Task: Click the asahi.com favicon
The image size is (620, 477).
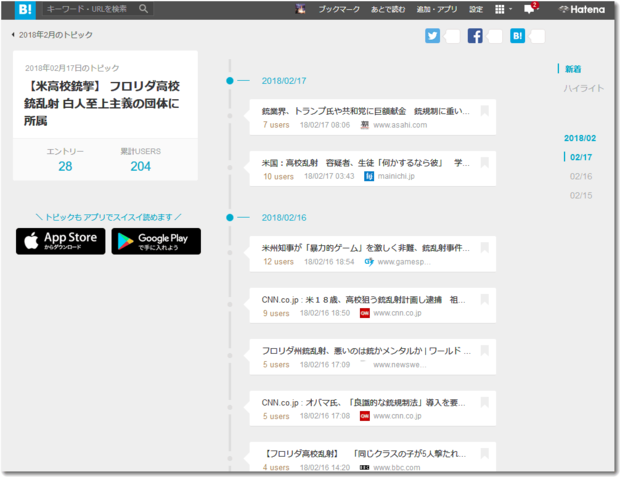Action: 365,125
